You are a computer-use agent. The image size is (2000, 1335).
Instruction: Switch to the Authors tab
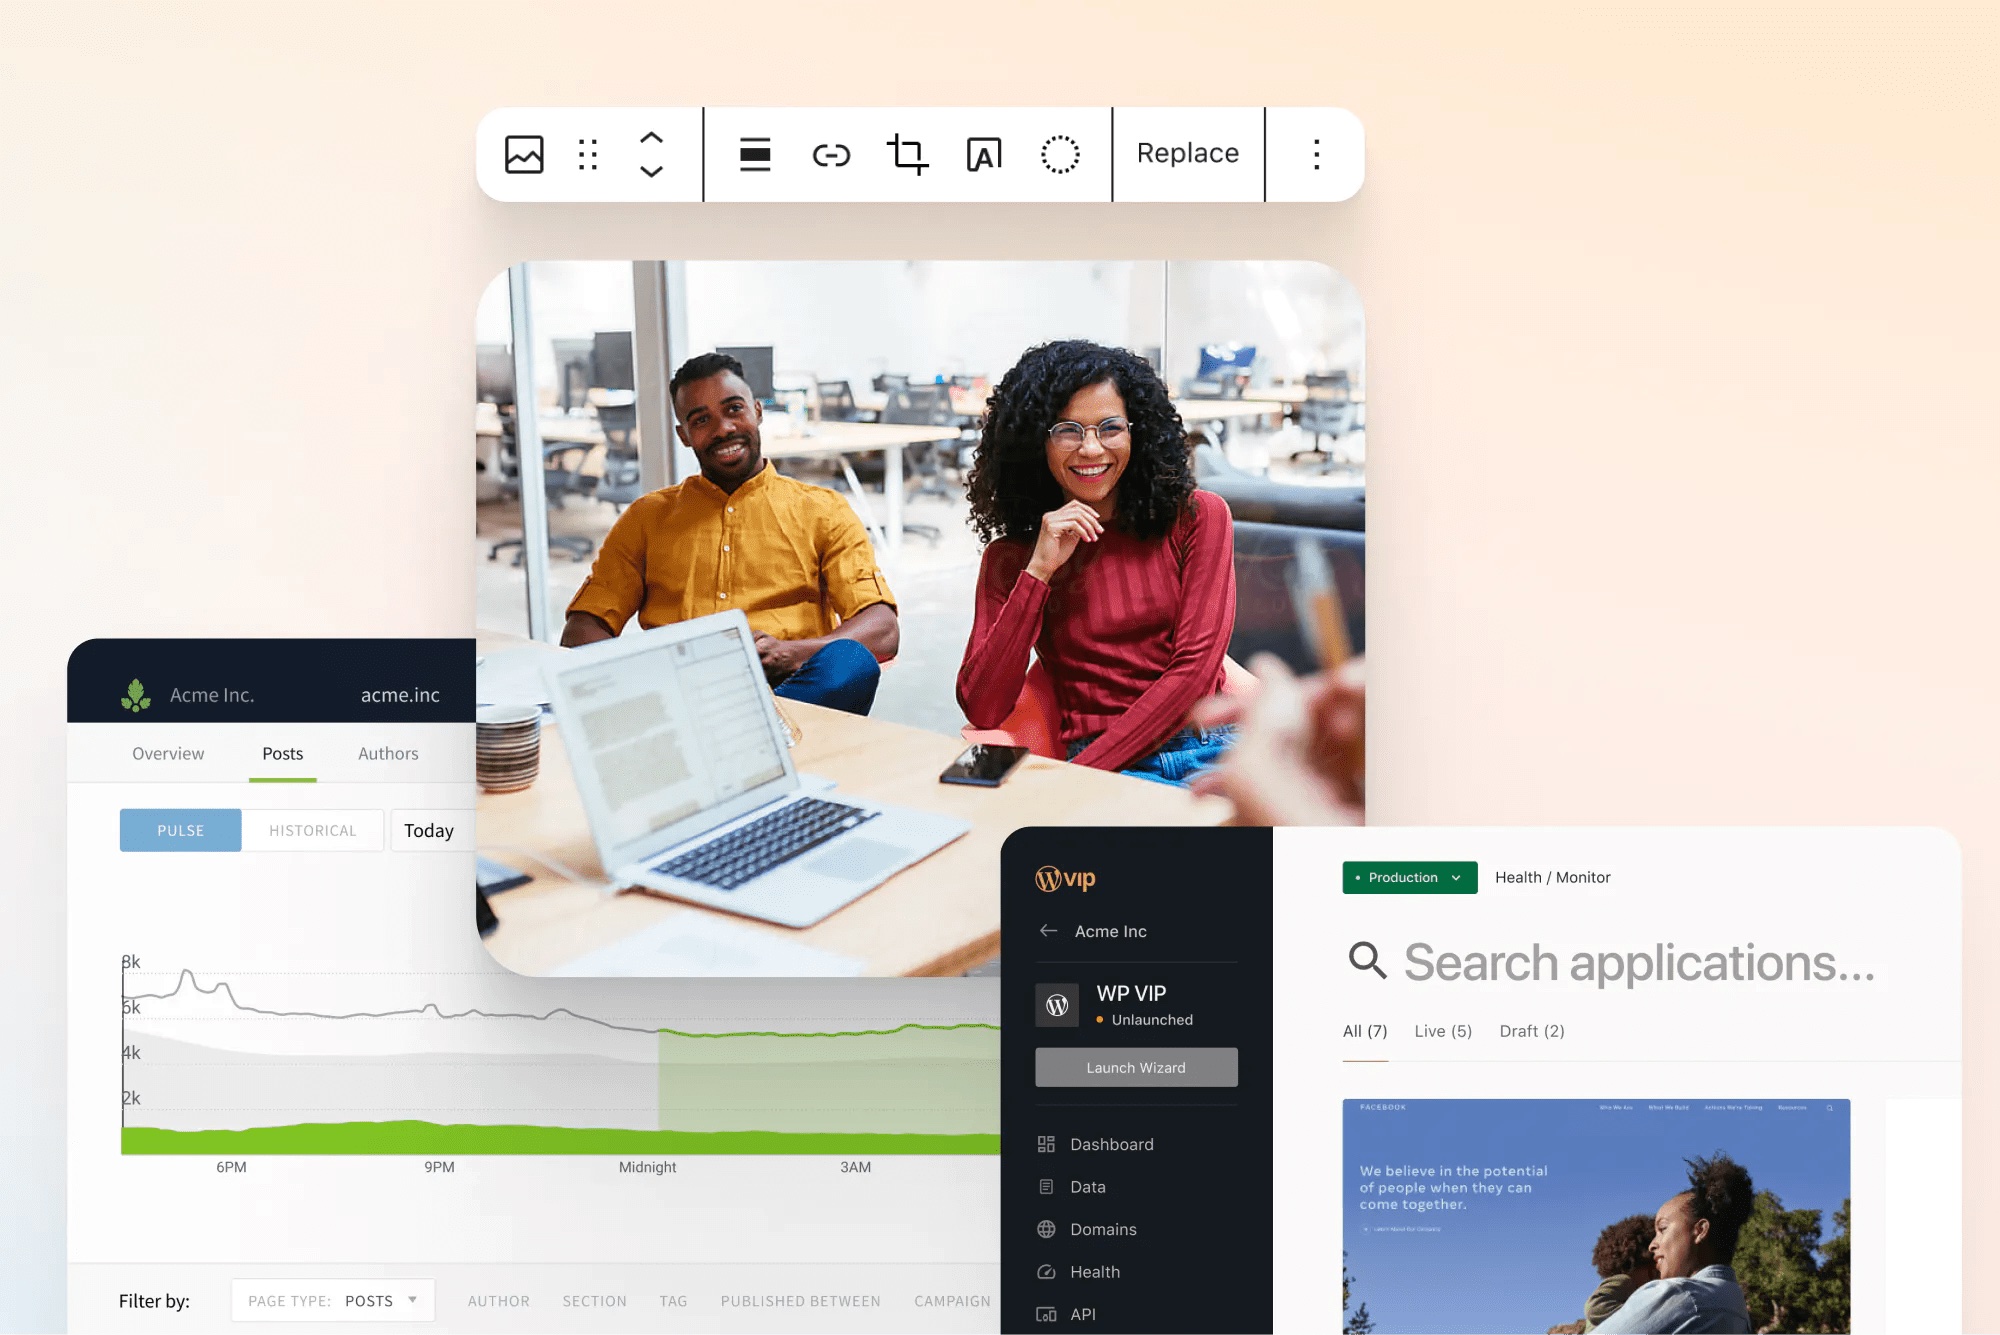[386, 752]
